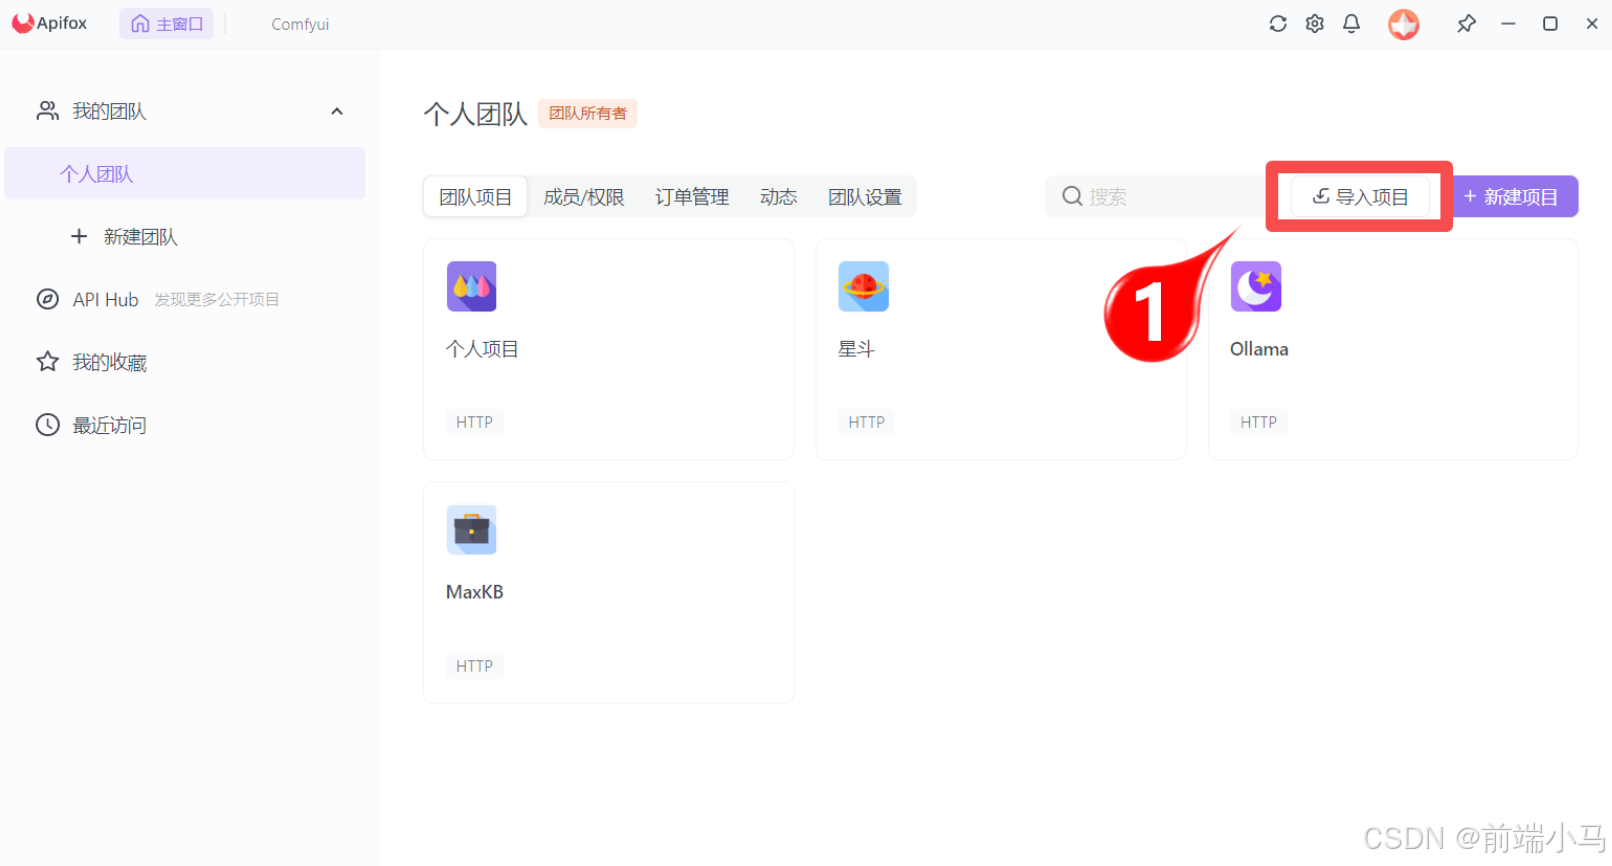Click the clock icon beside 最近访问
Viewport: 1612px width, 866px height.
[x=48, y=425]
